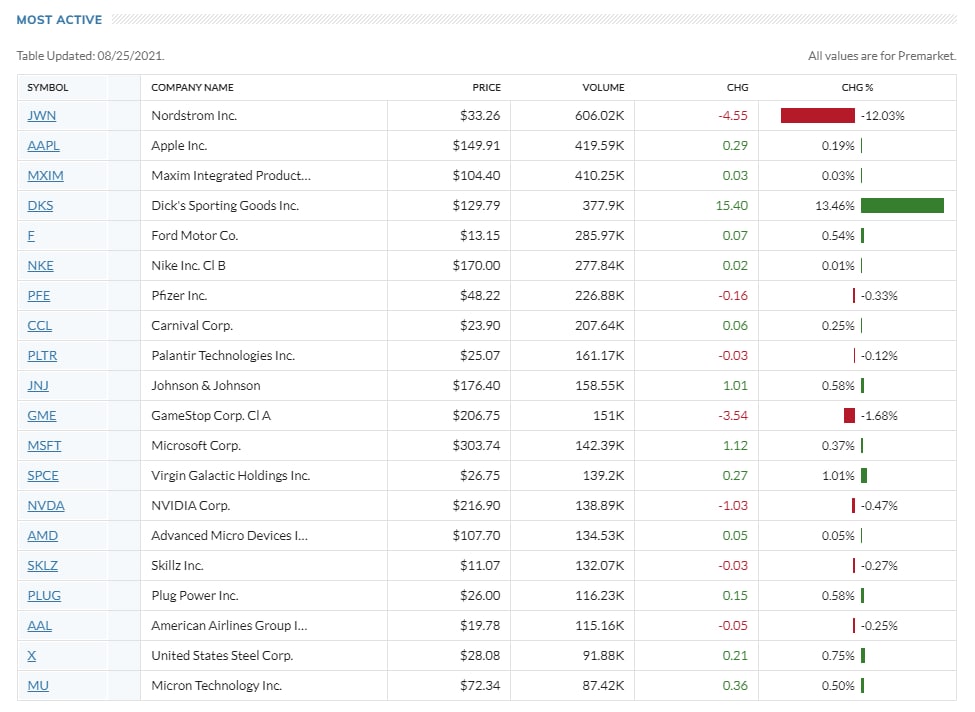Click the COMPANY NAME column header
975x712 pixels.
[192, 88]
